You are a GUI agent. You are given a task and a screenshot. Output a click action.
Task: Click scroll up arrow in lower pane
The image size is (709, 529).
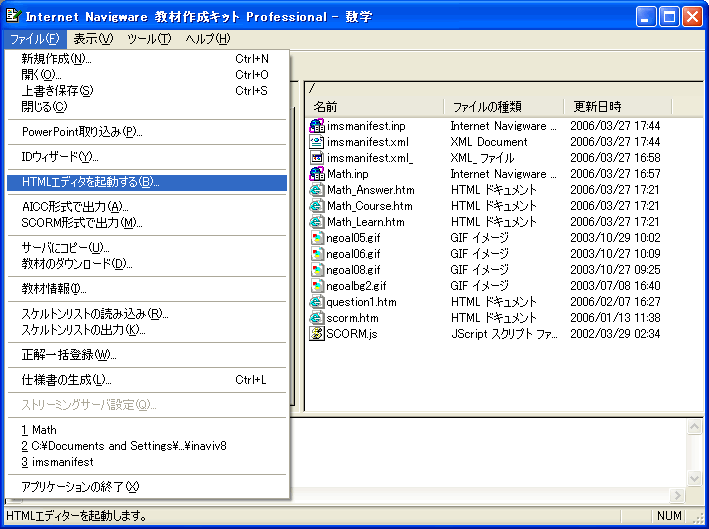click(694, 427)
